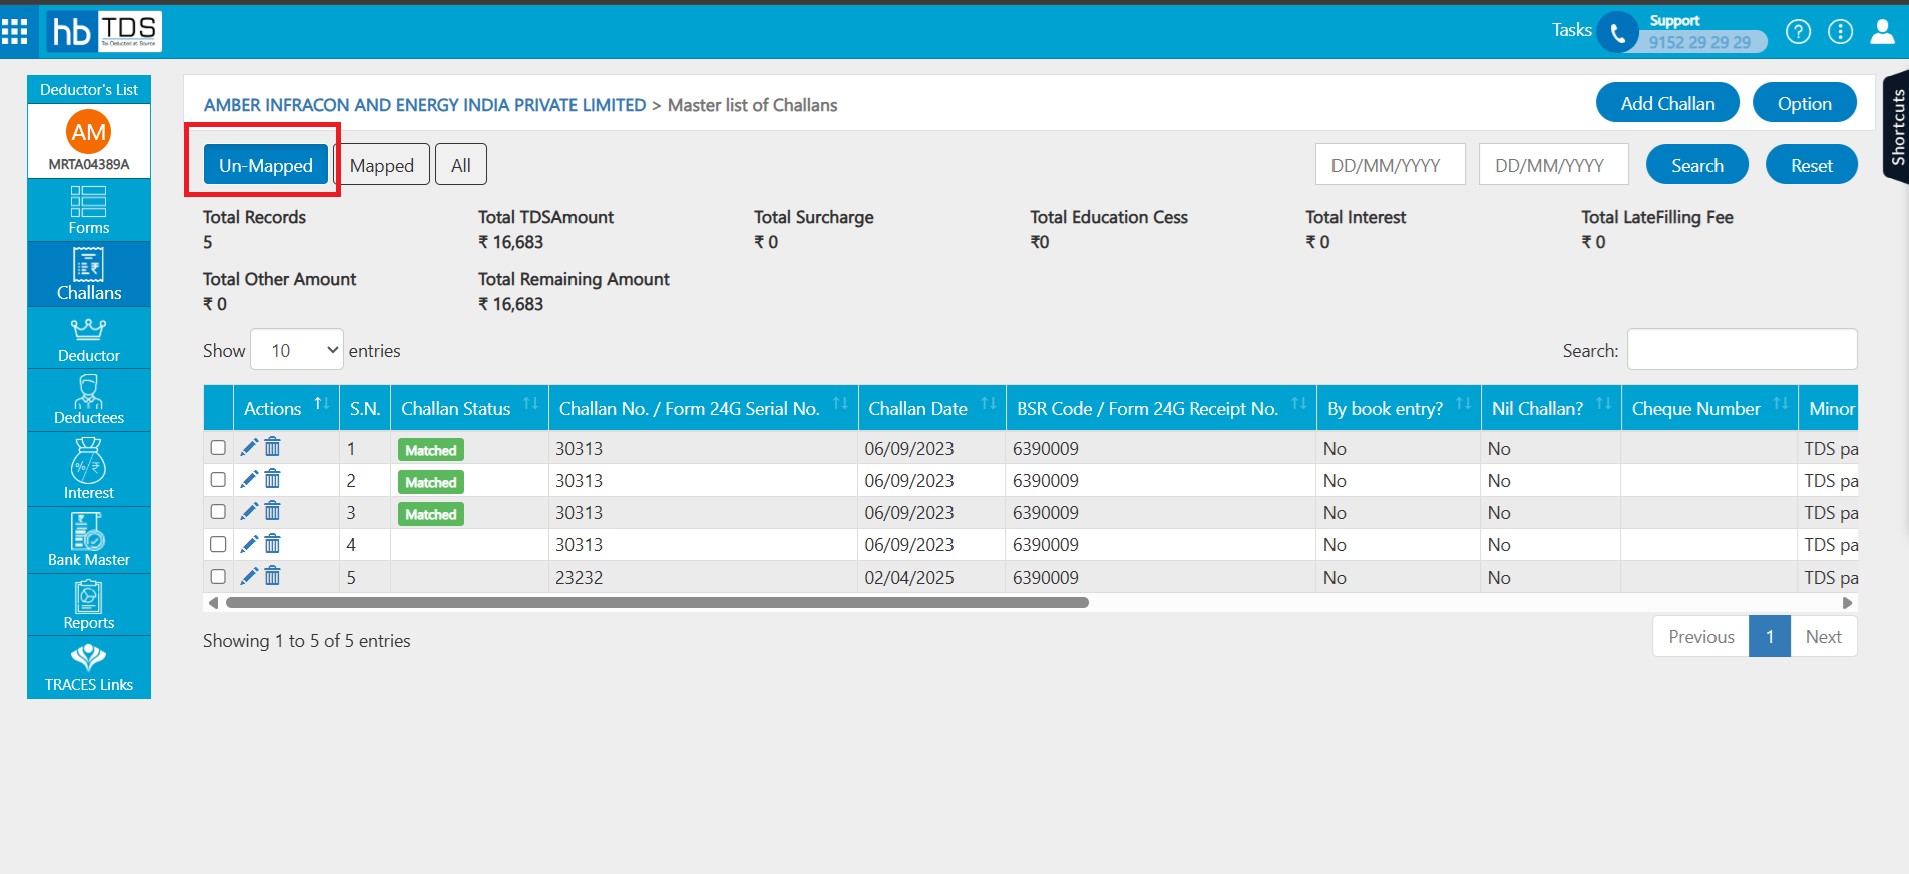Sort by Challan Status column
1909x874 pixels.
469,408
